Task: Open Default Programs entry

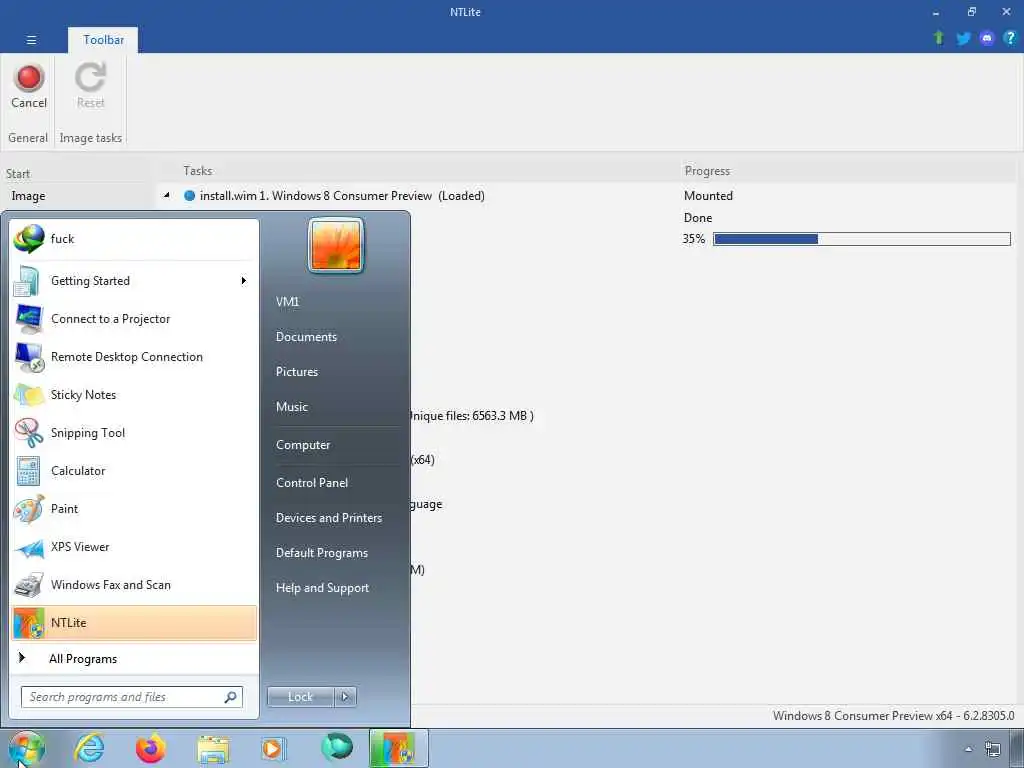Action: coord(321,553)
